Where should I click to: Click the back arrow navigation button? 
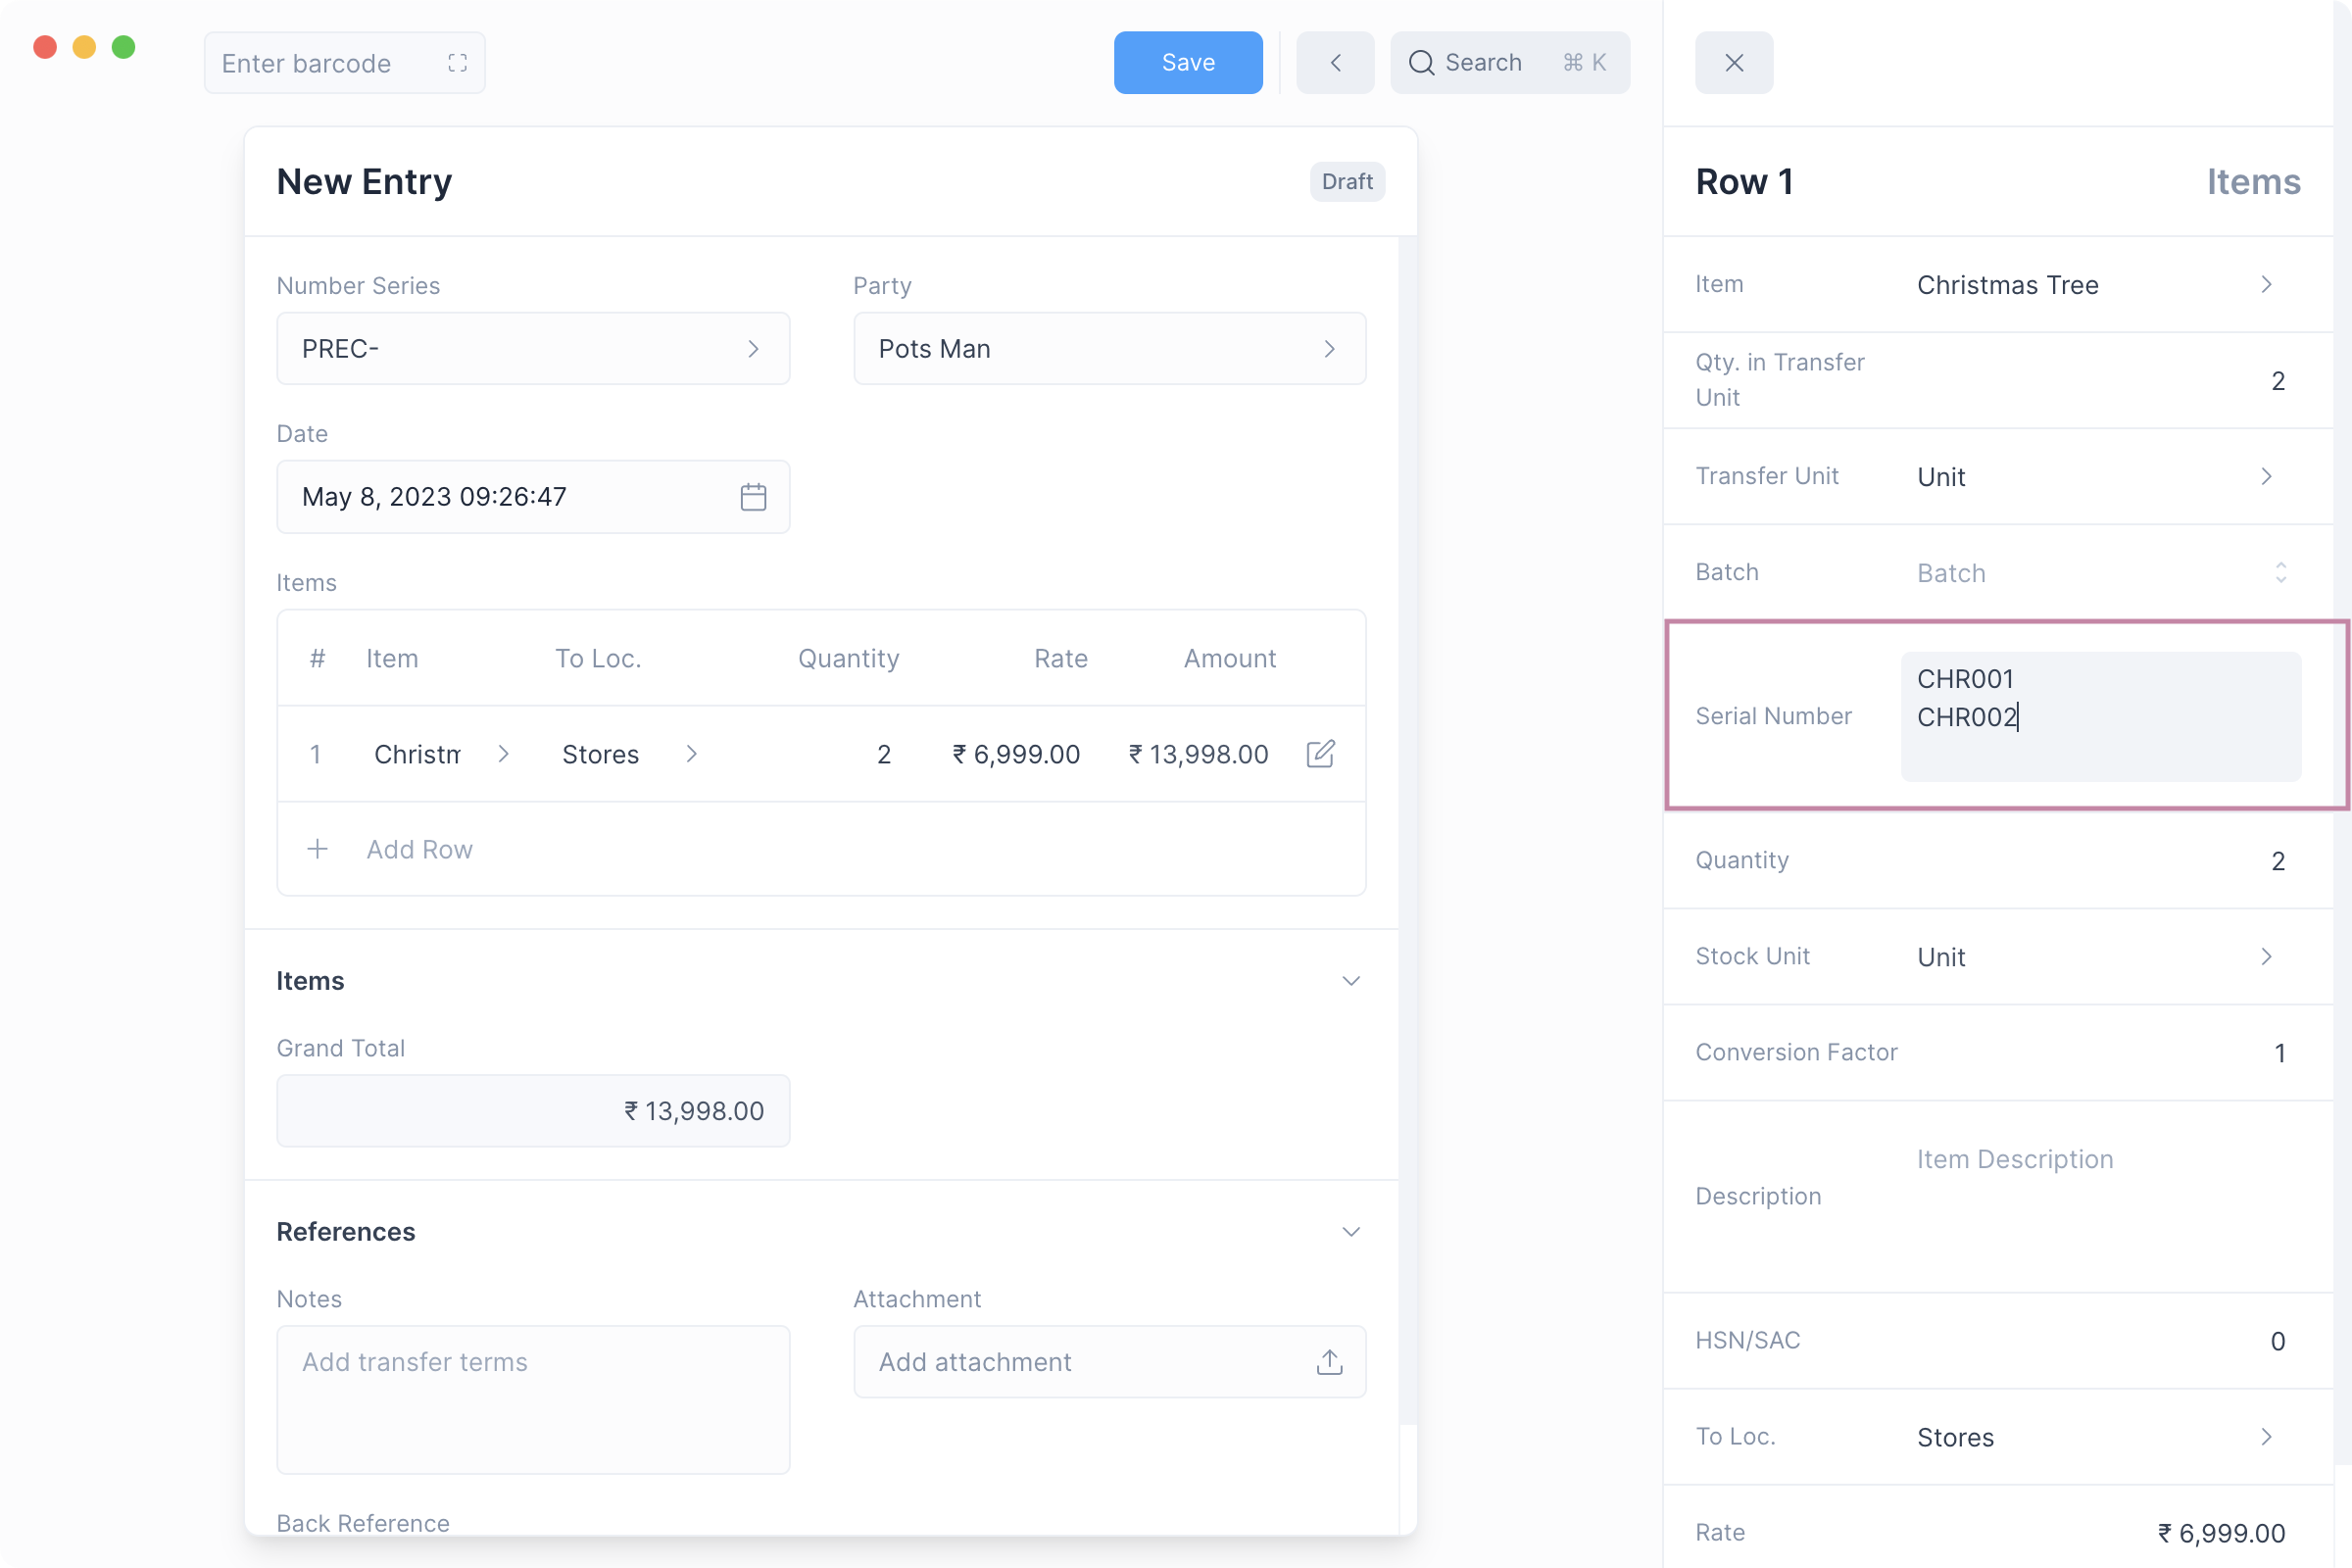point(1335,63)
